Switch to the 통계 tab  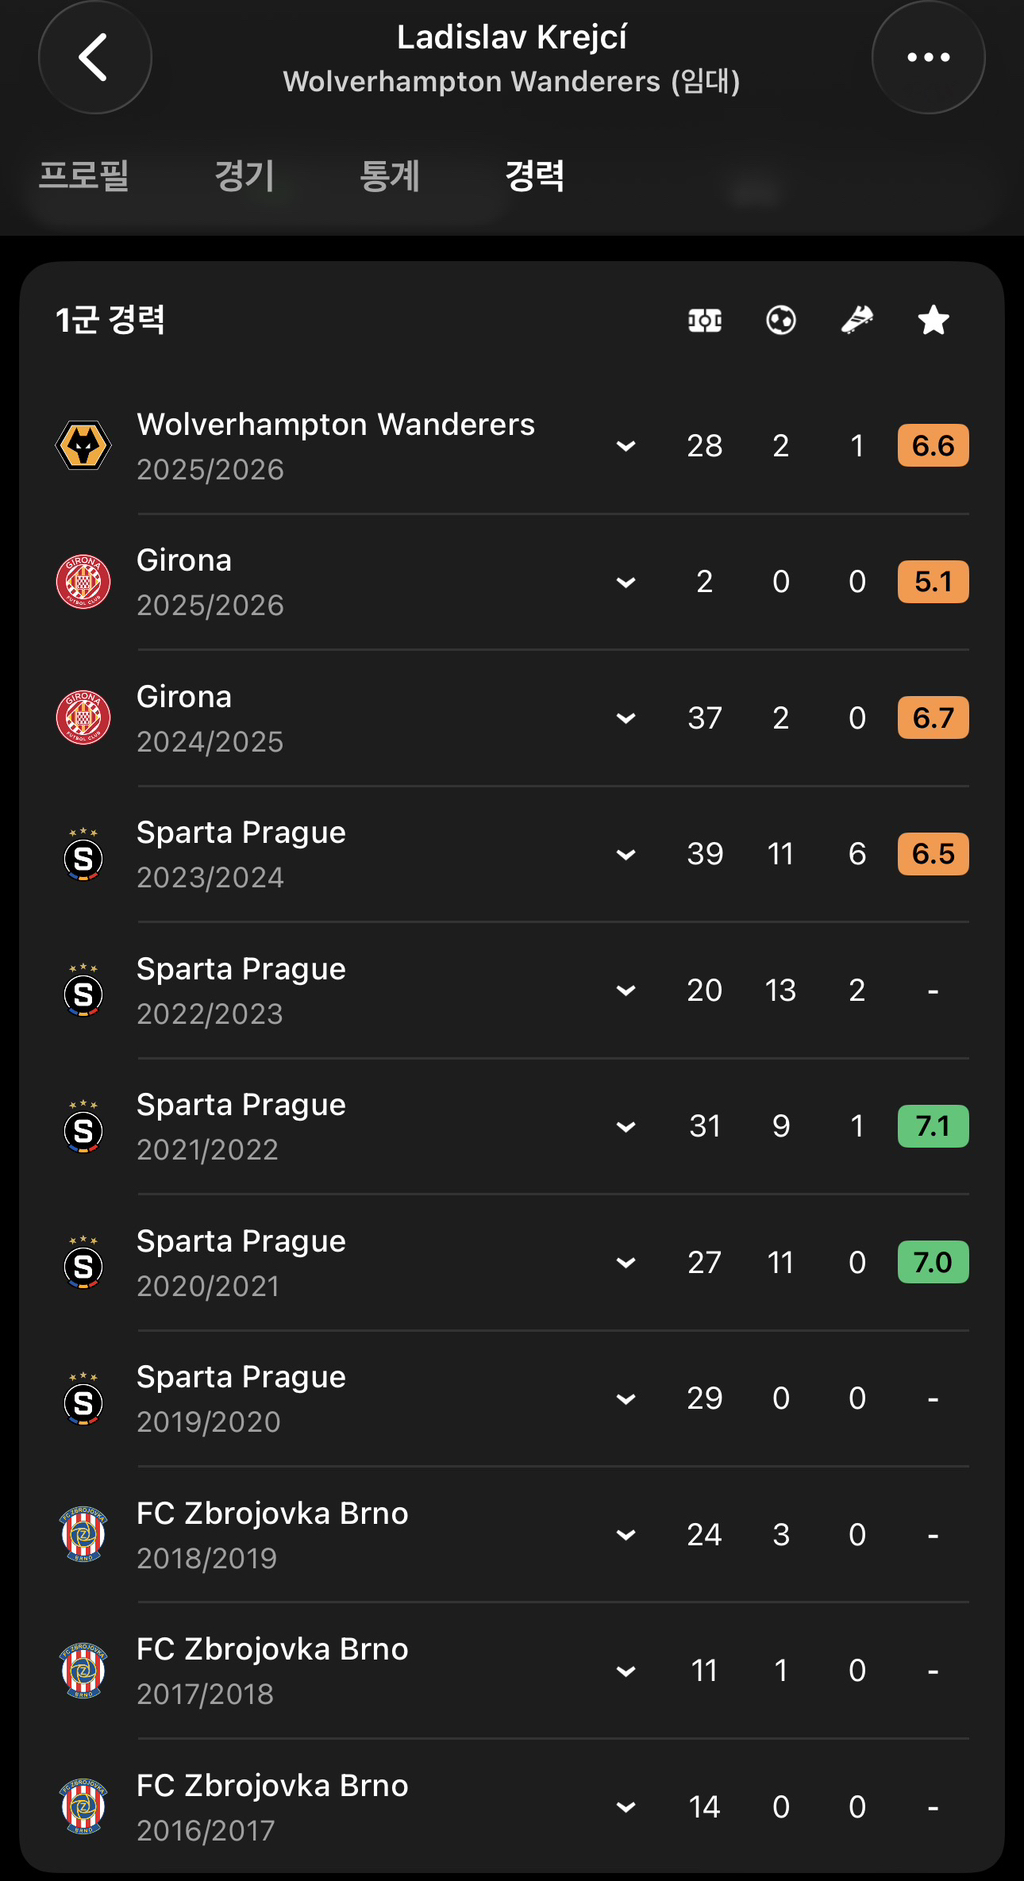click(x=389, y=176)
